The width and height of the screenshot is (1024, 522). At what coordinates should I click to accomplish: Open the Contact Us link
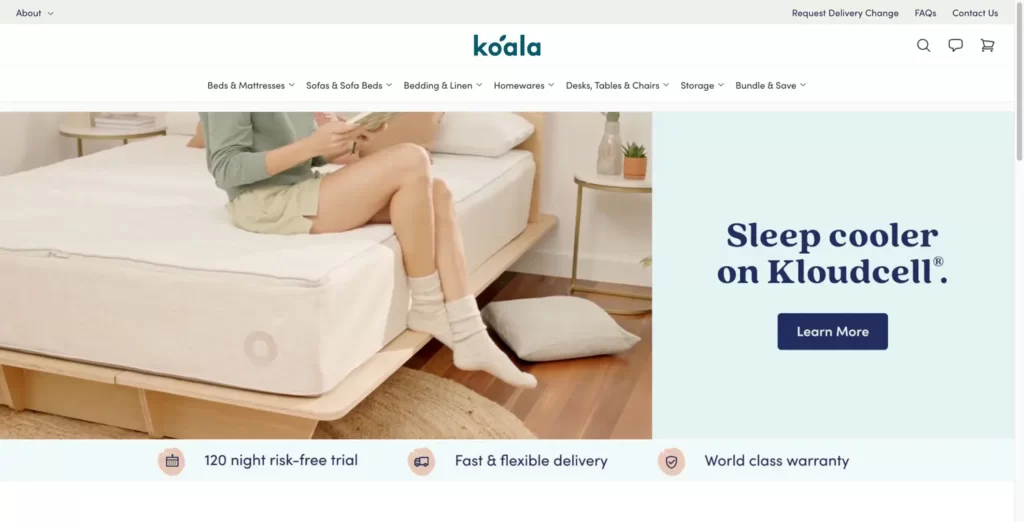(974, 13)
